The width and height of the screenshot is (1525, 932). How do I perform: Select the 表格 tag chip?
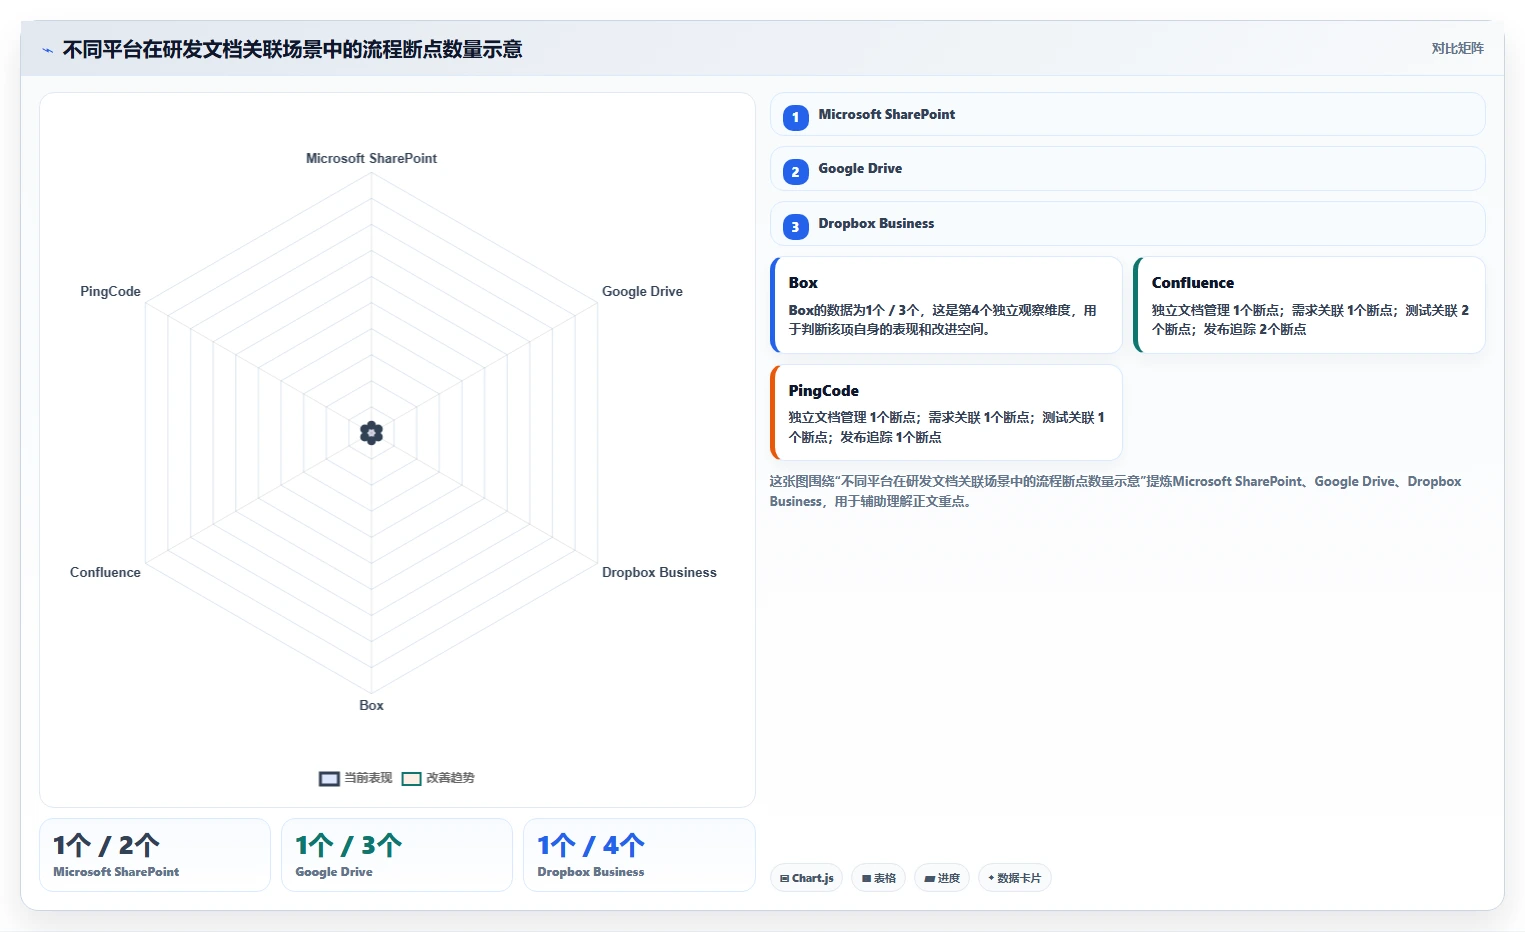(x=878, y=878)
